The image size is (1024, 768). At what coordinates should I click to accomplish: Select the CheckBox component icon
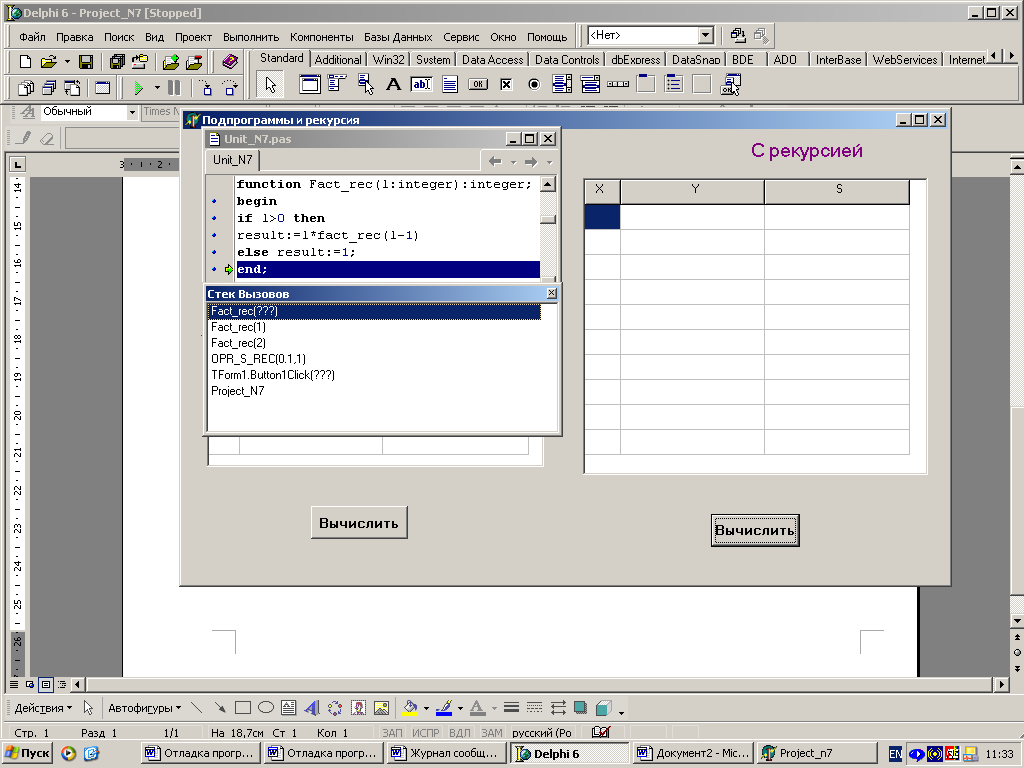[506, 84]
